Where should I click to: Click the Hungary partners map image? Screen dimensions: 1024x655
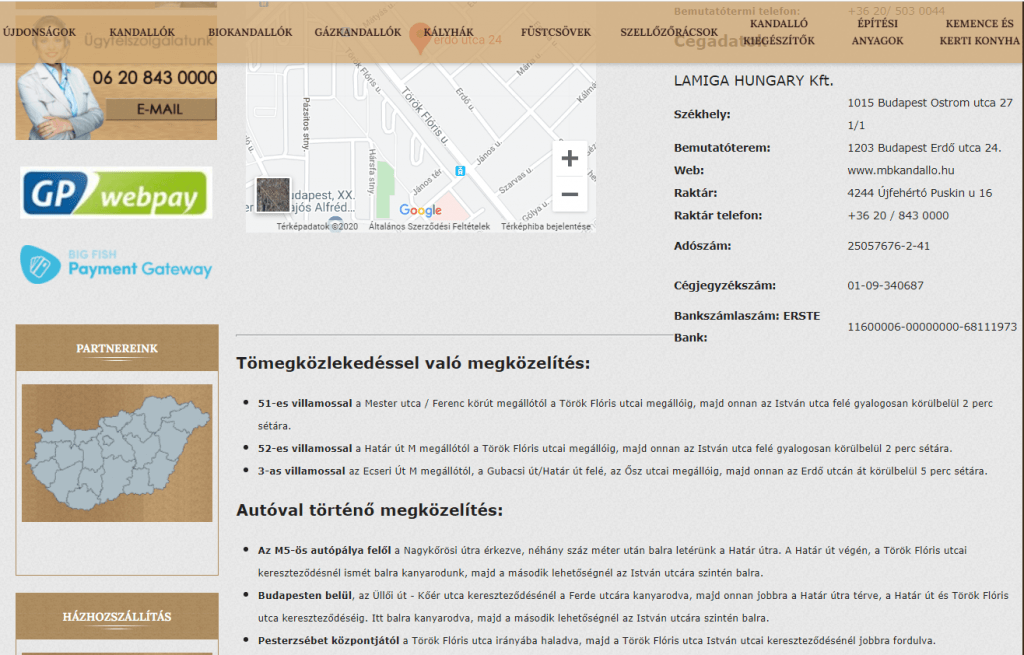tap(117, 453)
